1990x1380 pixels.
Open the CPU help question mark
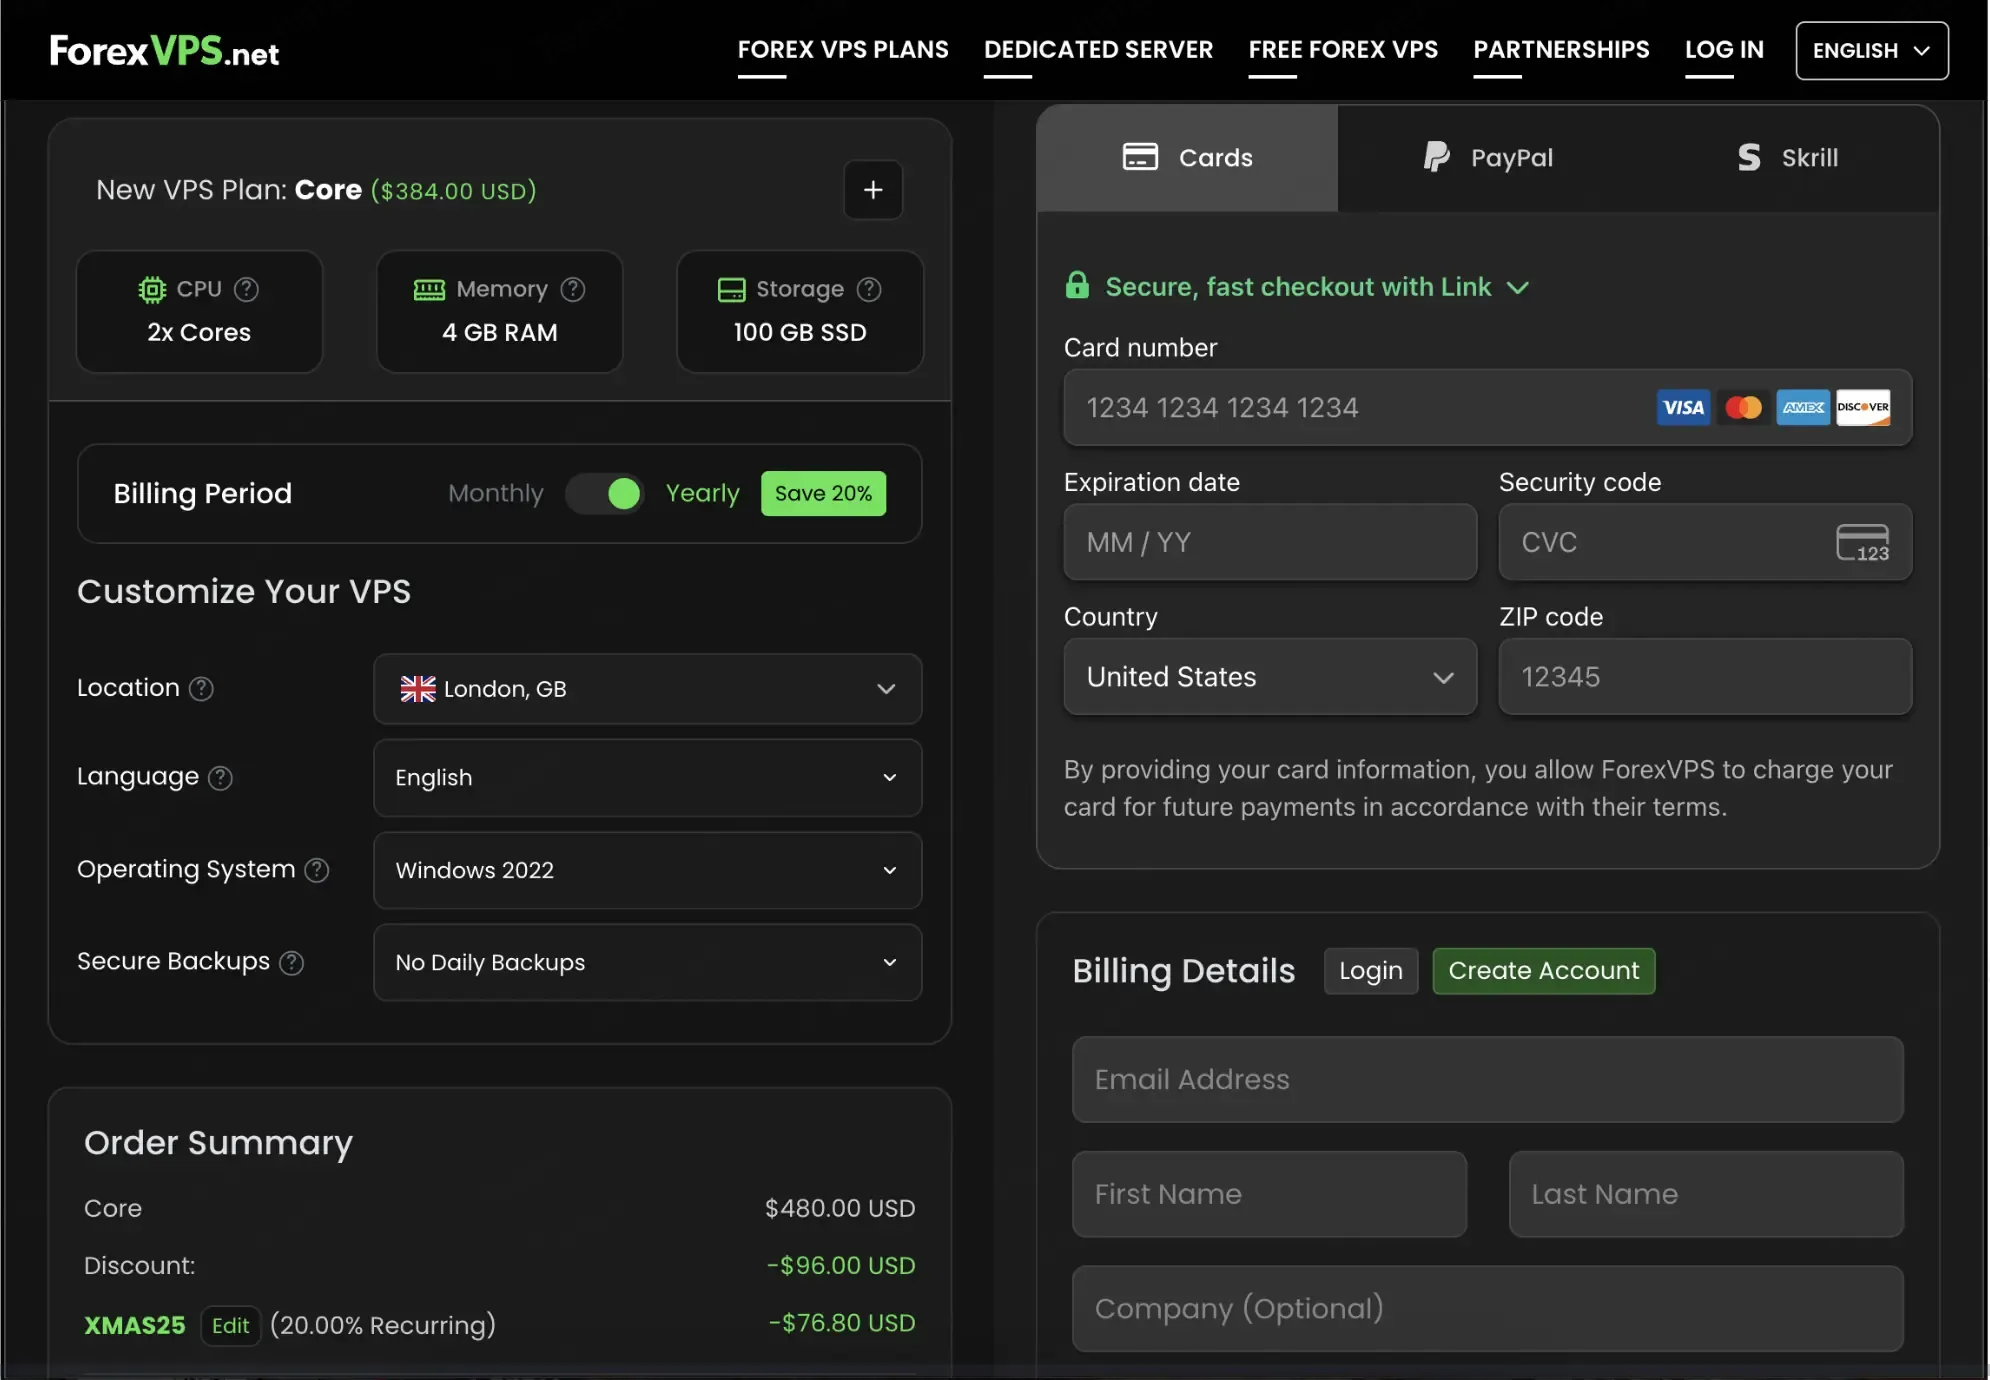click(246, 289)
